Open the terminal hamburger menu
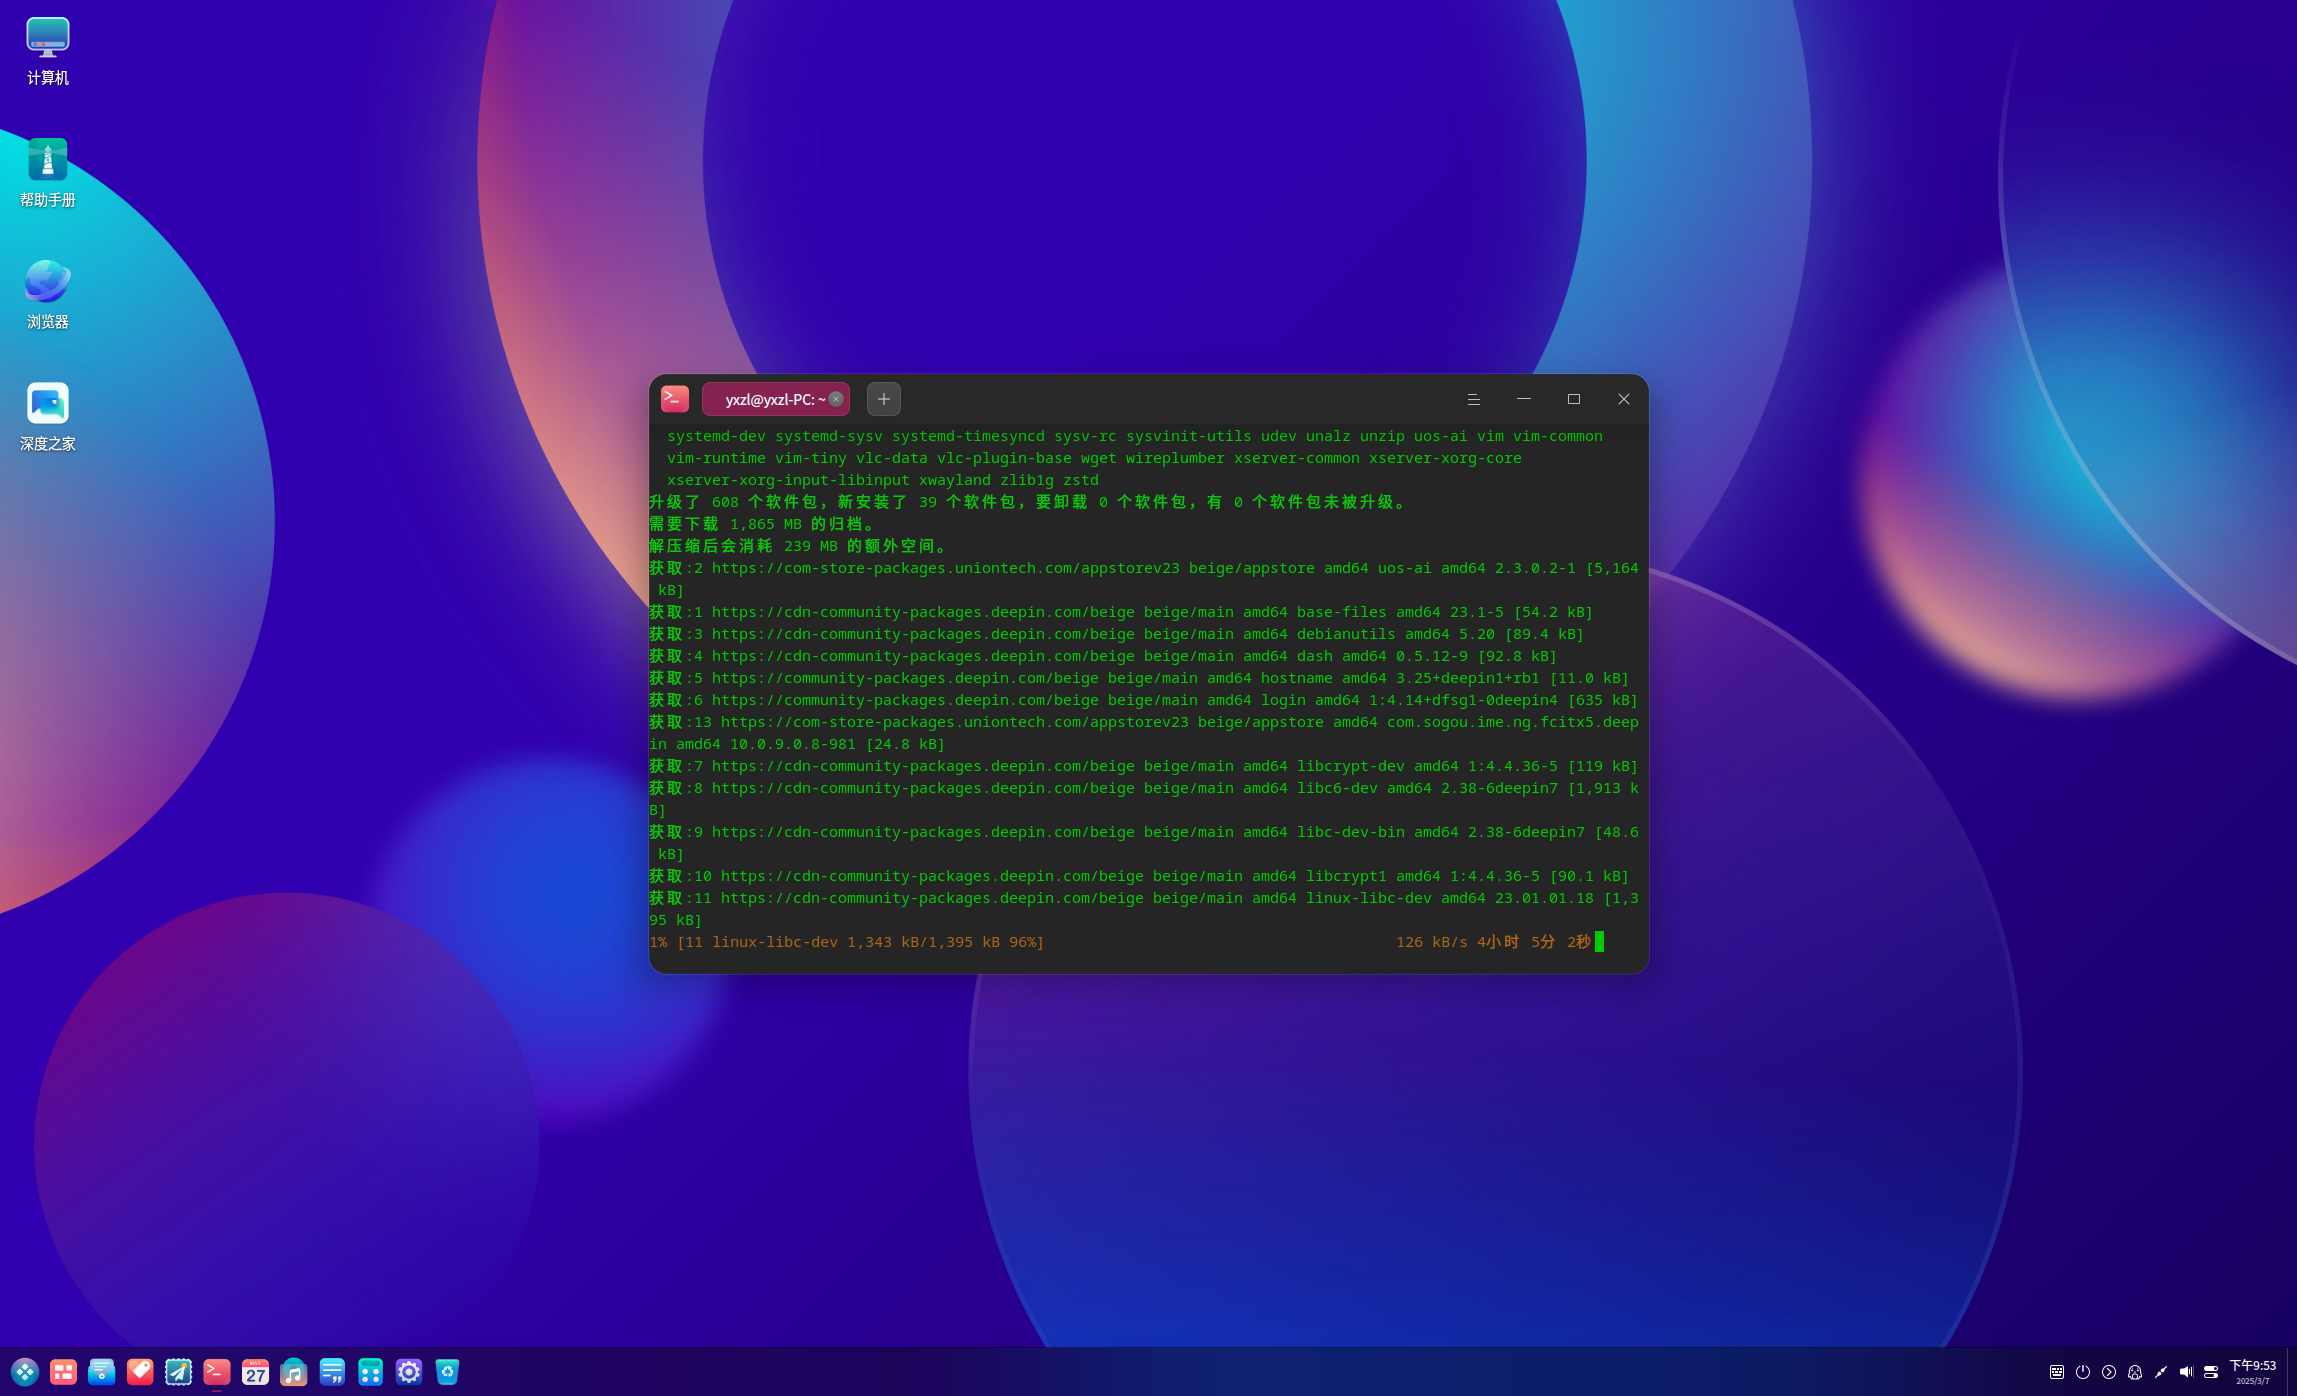This screenshot has width=2297, height=1396. [1473, 399]
